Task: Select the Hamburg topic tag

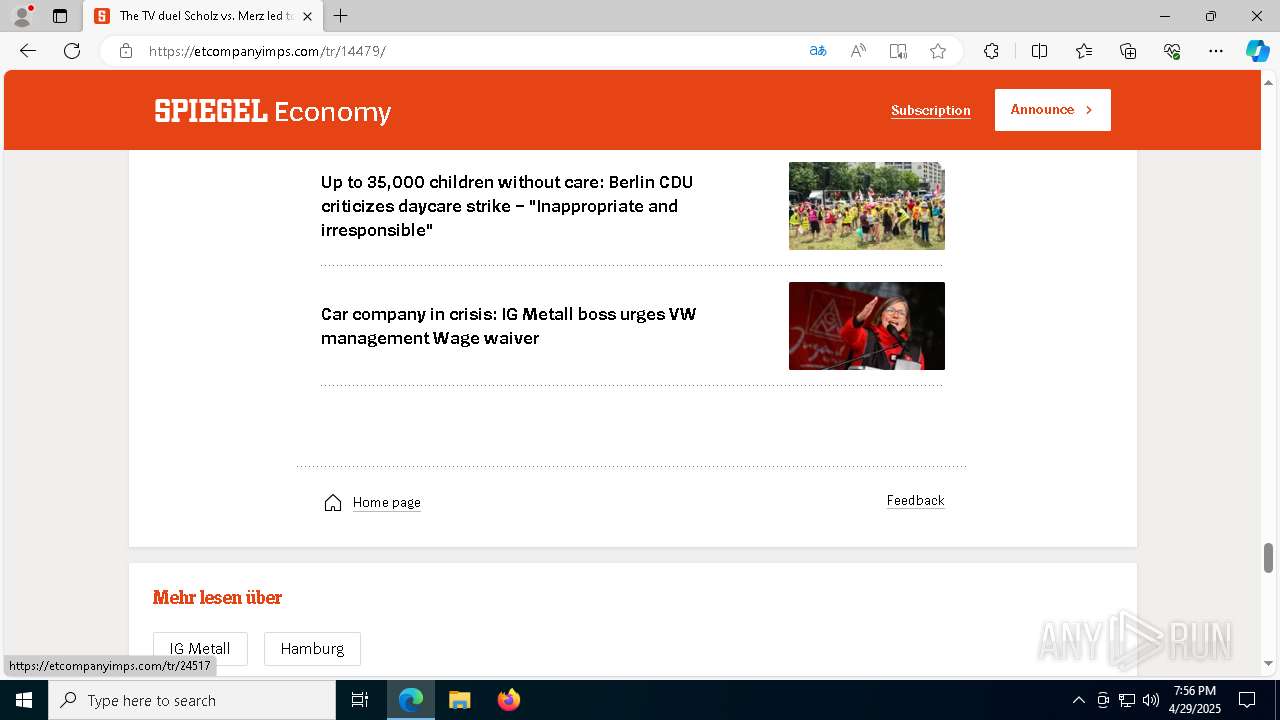Action: 312,649
